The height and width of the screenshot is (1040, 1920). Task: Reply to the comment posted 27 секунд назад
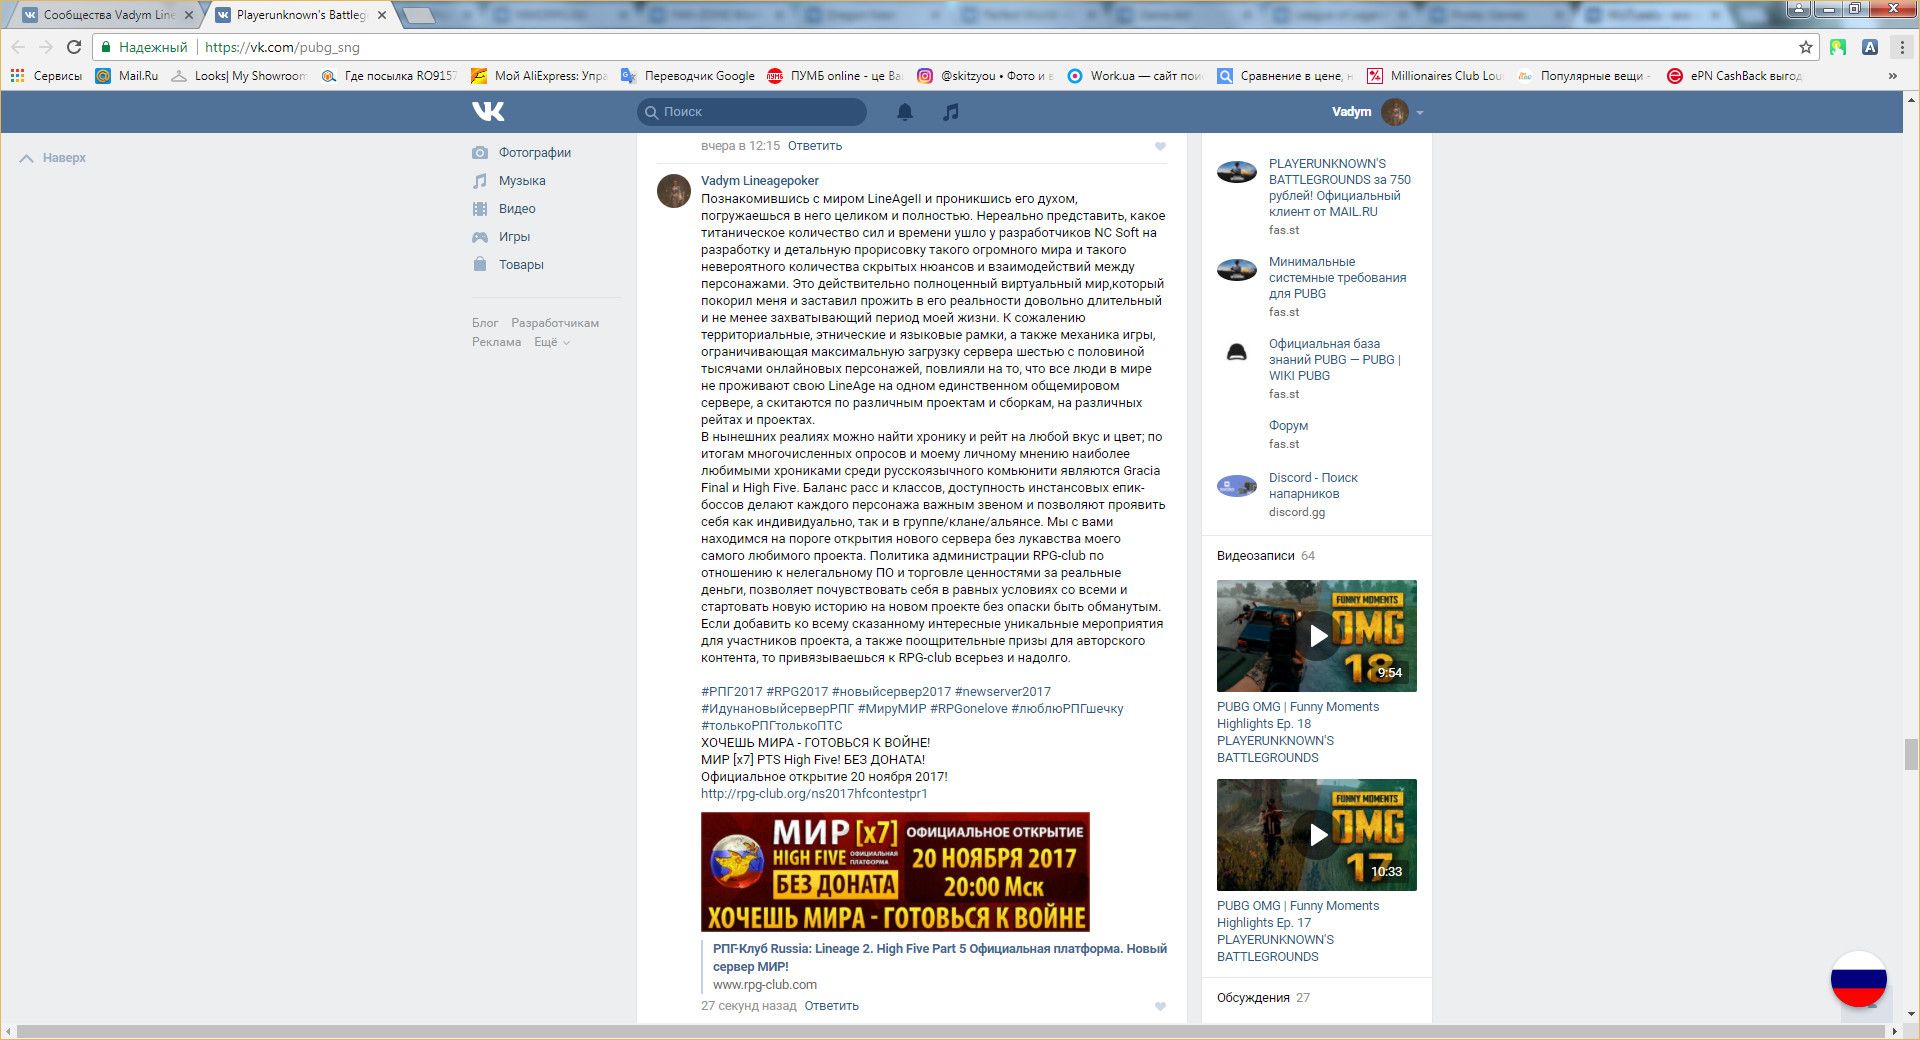pos(831,1006)
